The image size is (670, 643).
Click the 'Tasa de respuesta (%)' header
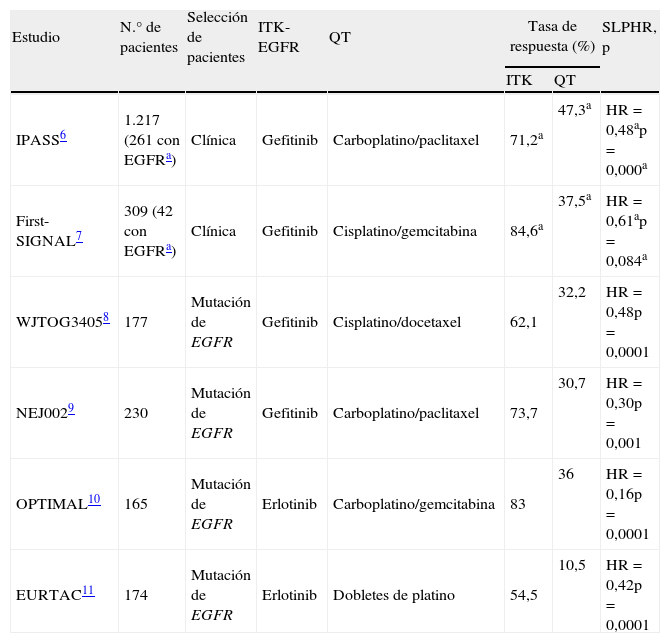click(x=551, y=36)
